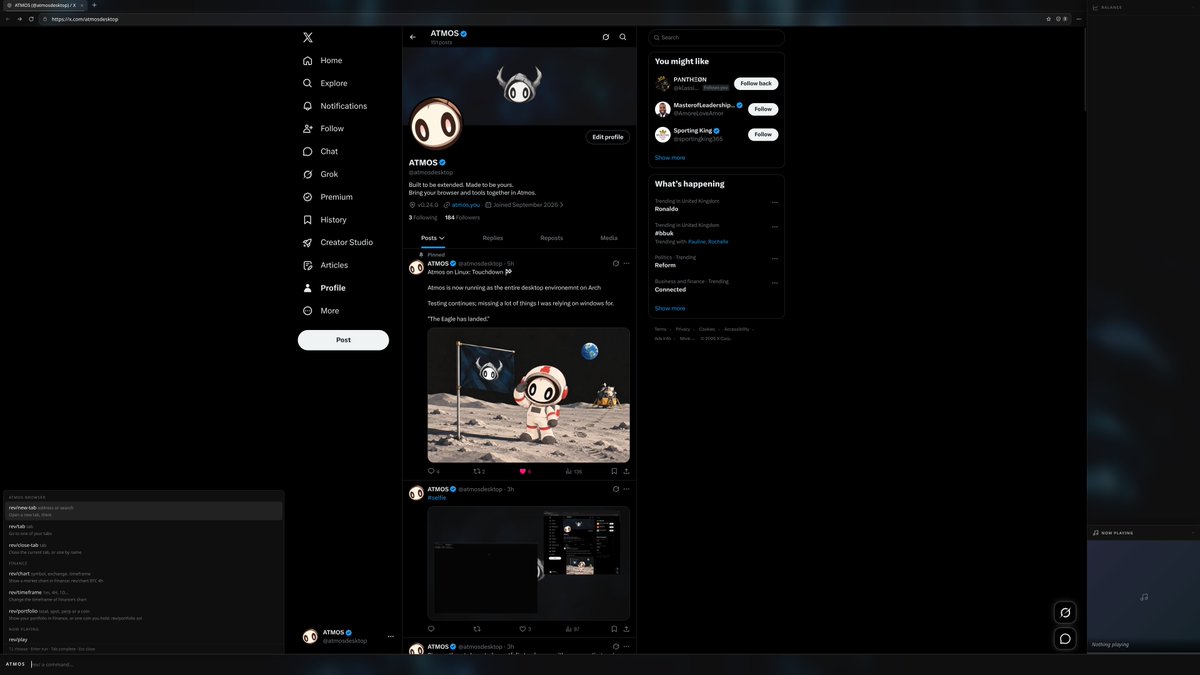Open Chat from the sidebar
1200x675 pixels.
coord(320,151)
